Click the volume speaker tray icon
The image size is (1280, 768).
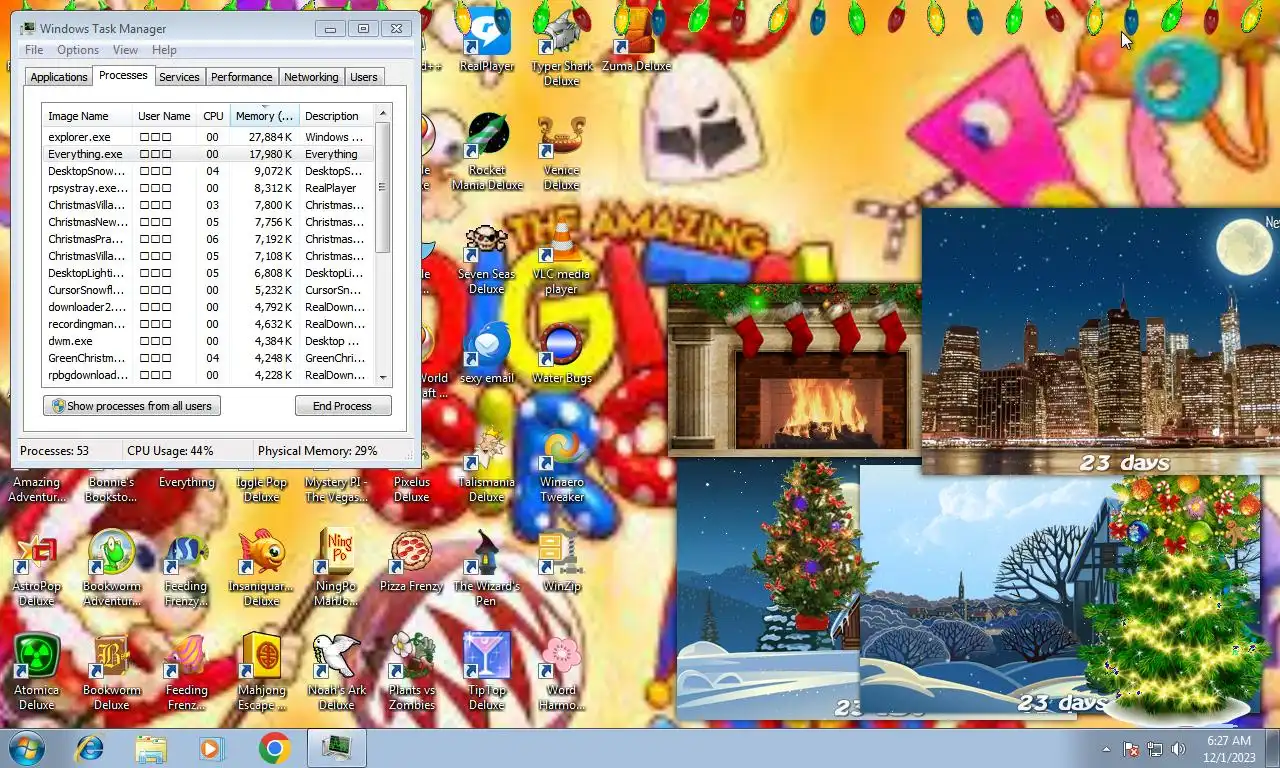(1178, 748)
